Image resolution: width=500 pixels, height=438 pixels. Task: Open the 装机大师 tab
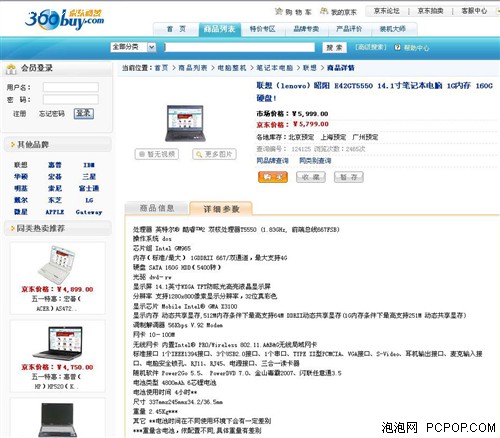tap(393, 29)
